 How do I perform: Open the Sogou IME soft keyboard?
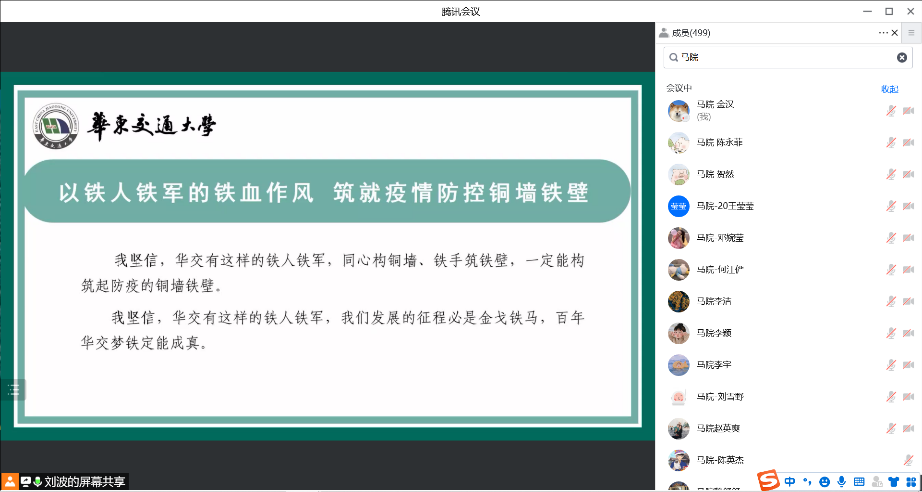tap(859, 481)
